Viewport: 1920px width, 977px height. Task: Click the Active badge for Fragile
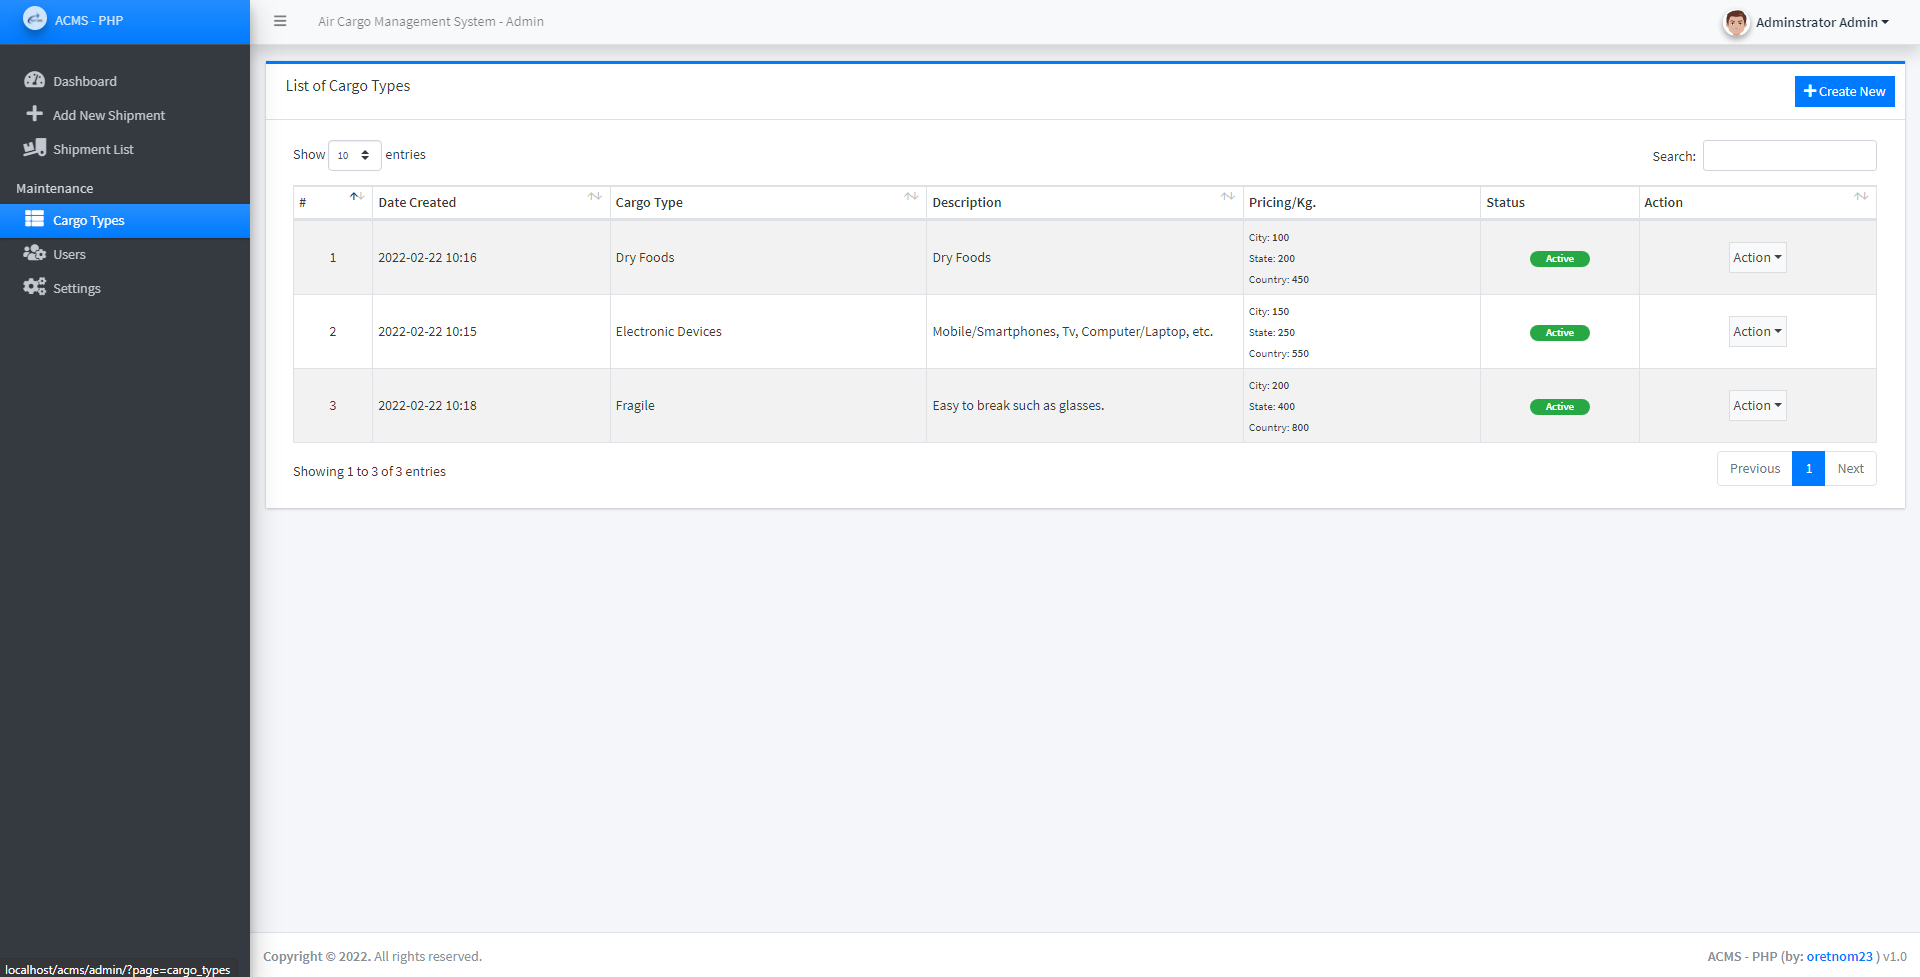1559,406
